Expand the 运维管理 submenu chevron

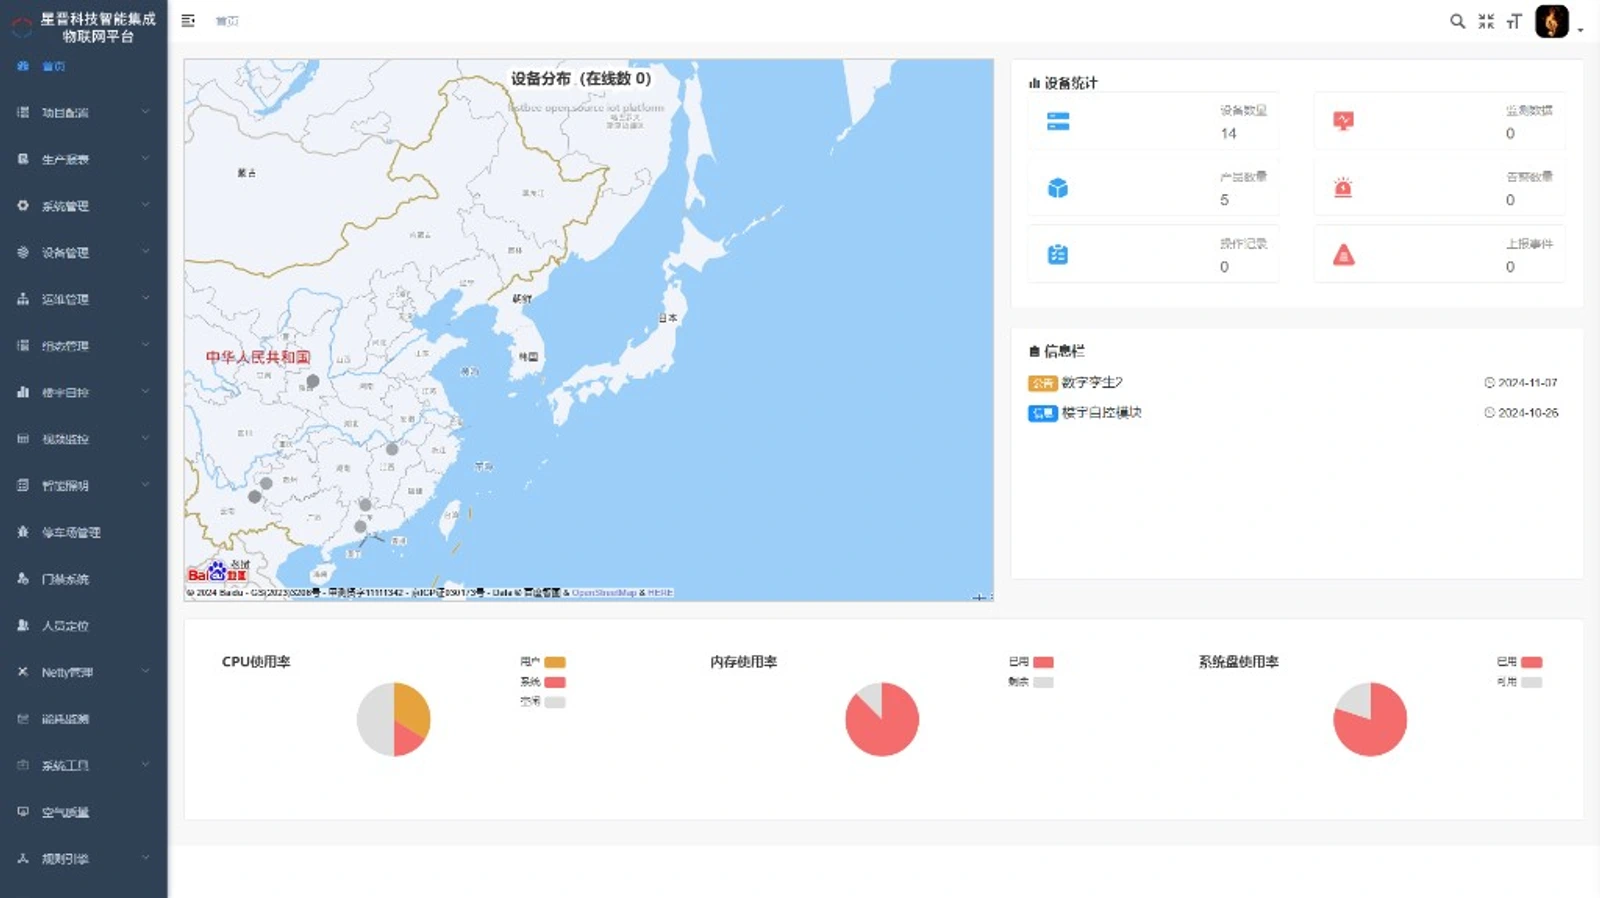pos(146,298)
